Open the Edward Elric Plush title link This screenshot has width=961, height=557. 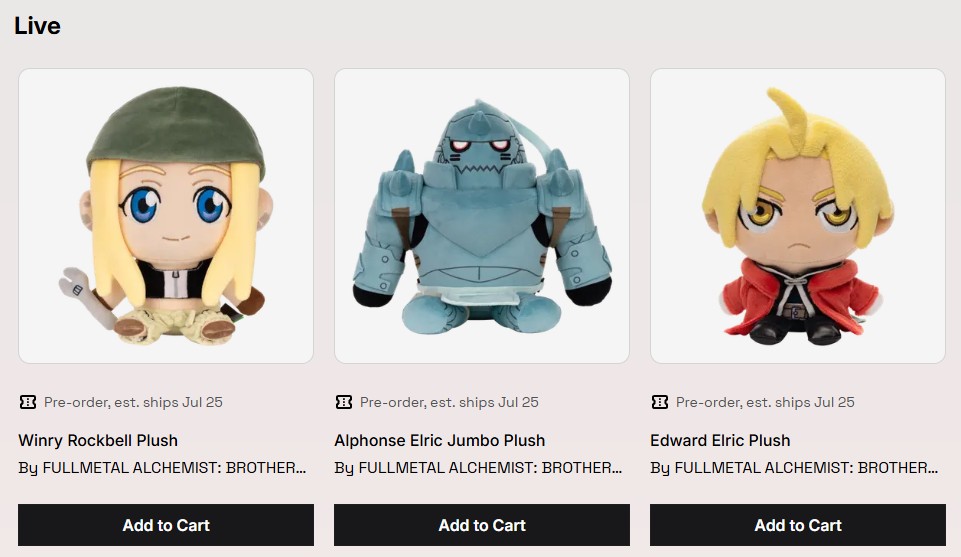[x=720, y=441]
